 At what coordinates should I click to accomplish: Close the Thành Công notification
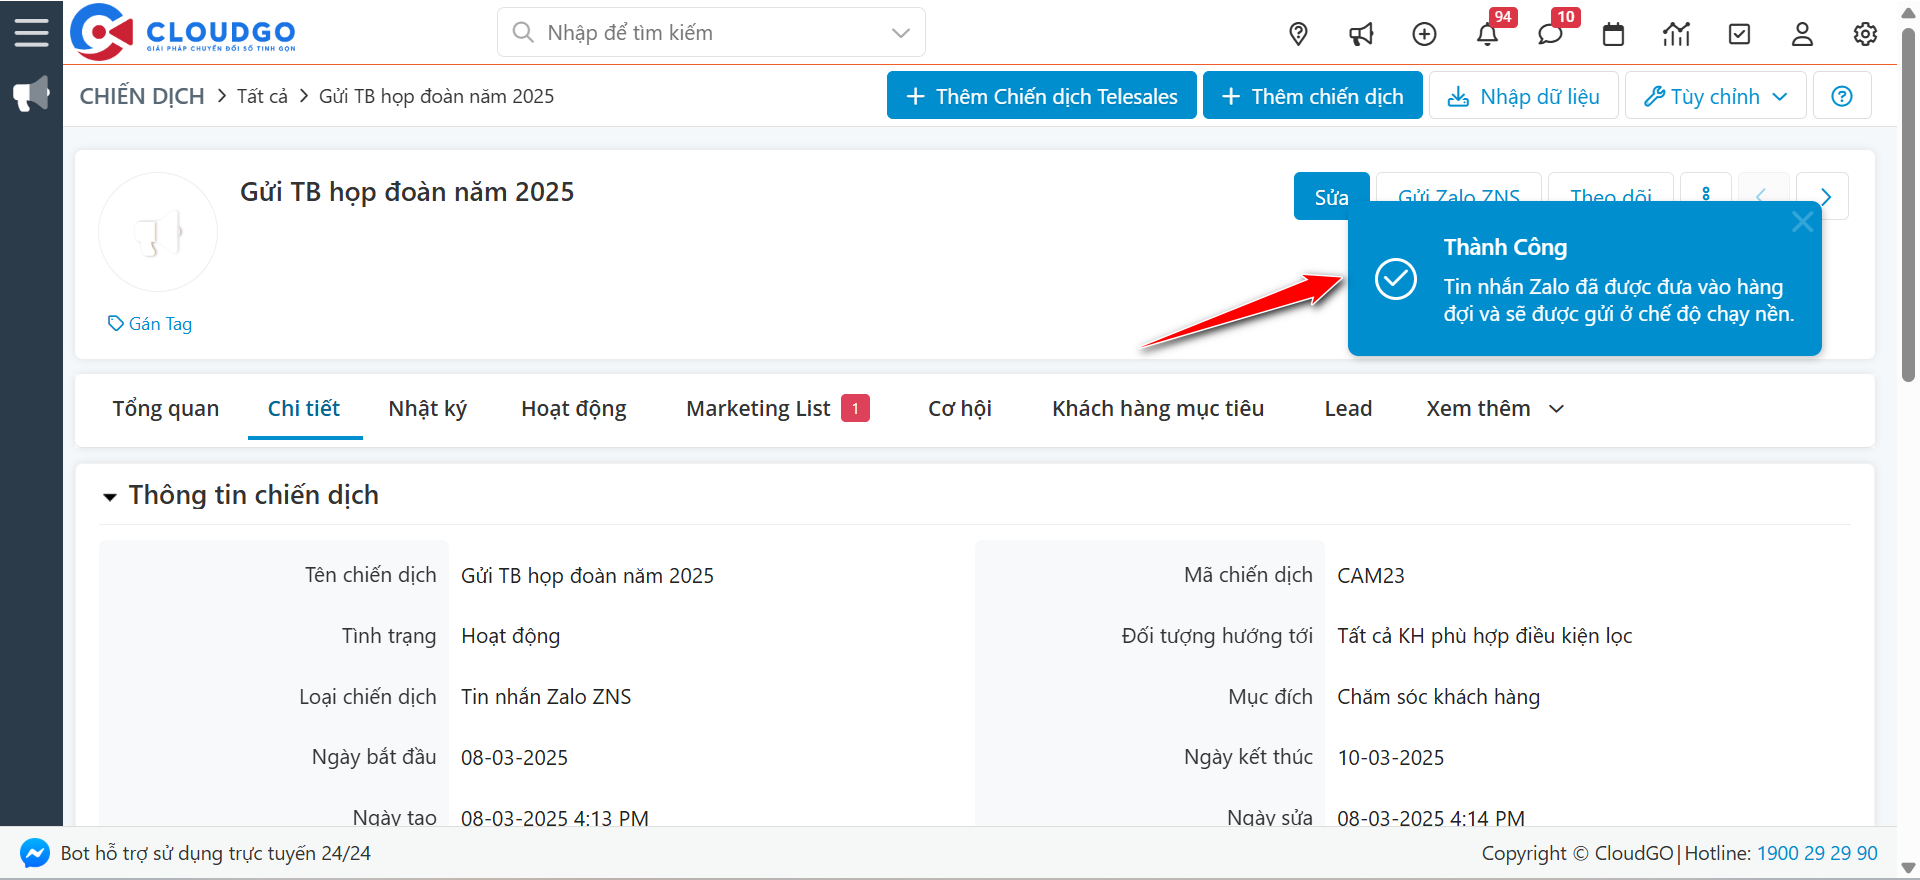tap(1802, 222)
